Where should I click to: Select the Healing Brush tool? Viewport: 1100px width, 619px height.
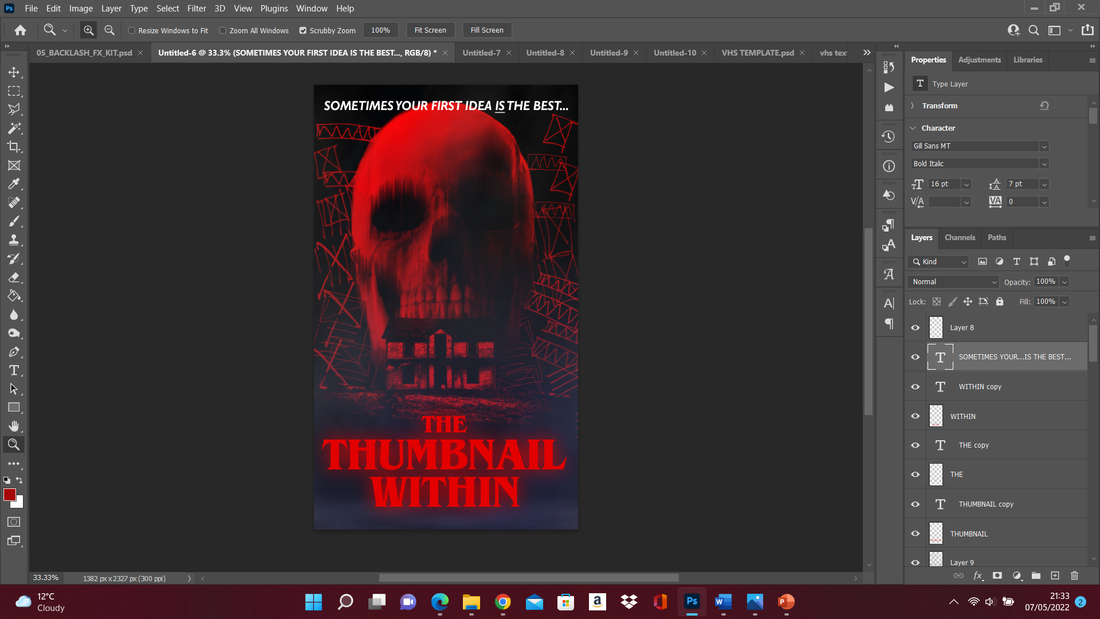[x=14, y=203]
